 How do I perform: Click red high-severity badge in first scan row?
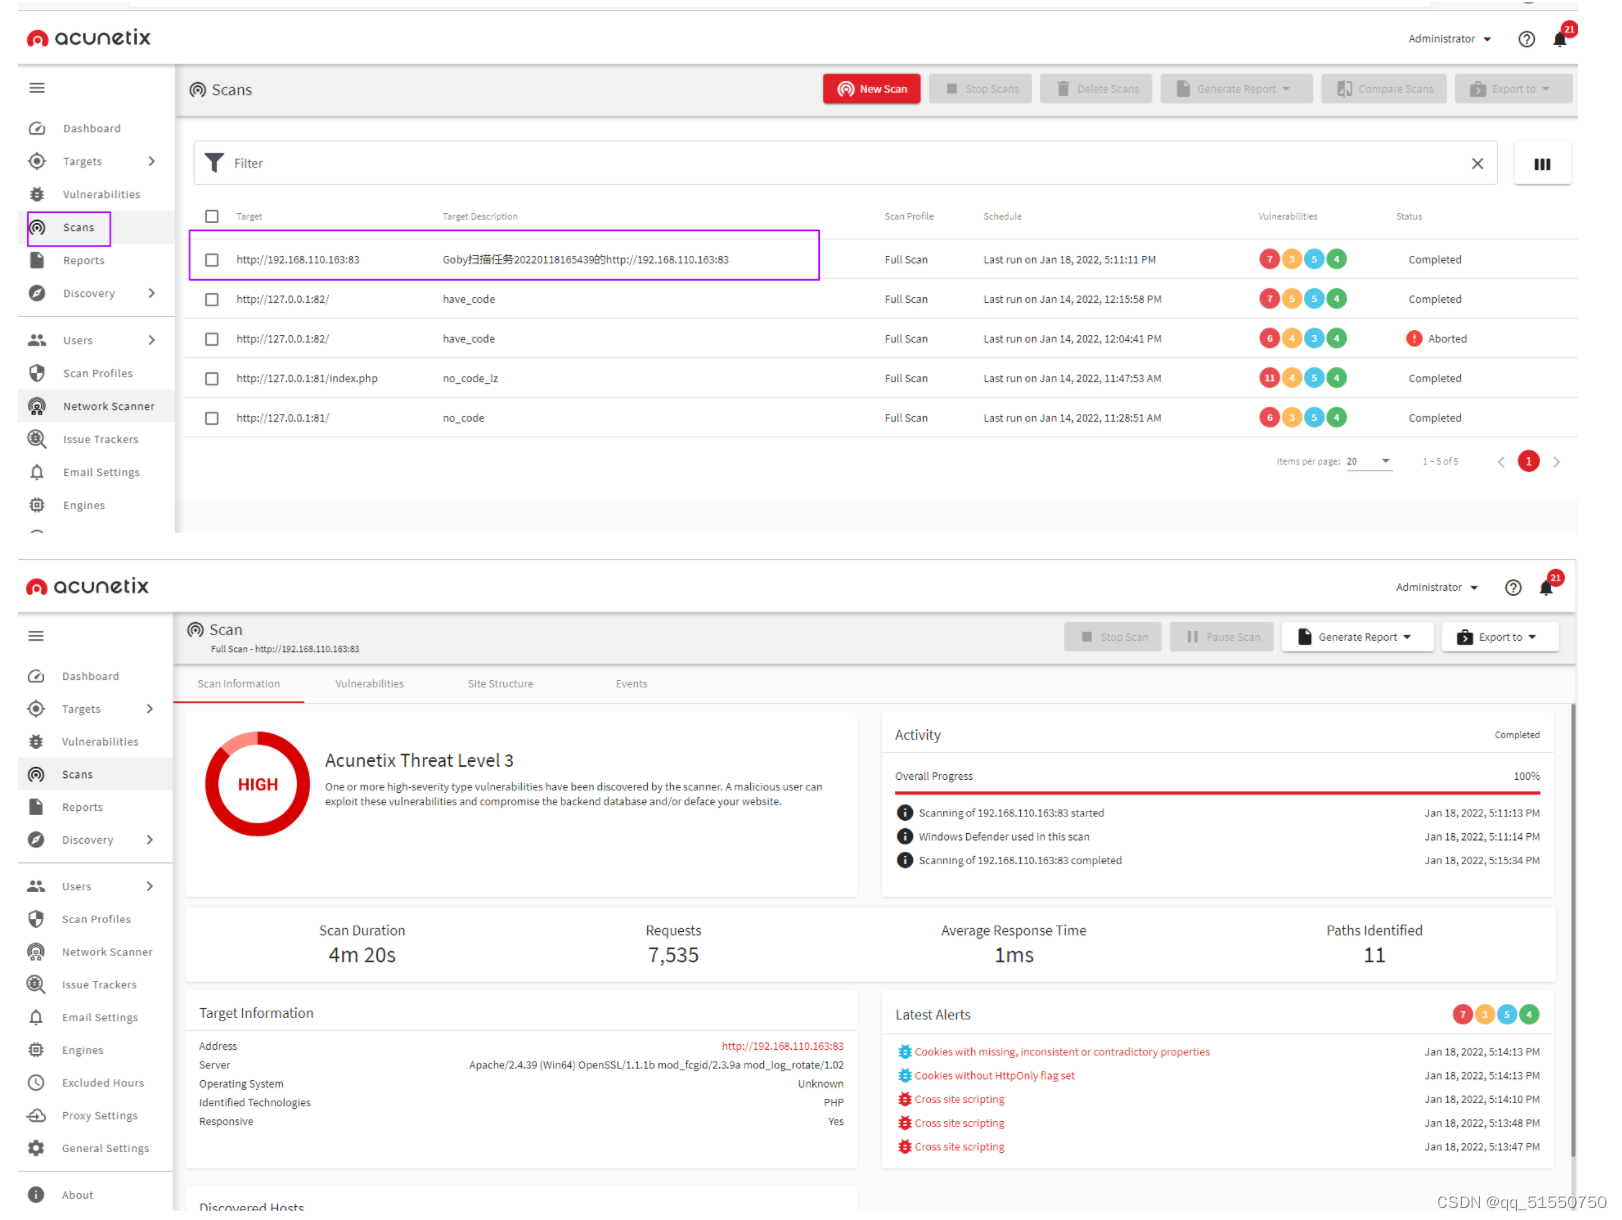click(x=1269, y=259)
